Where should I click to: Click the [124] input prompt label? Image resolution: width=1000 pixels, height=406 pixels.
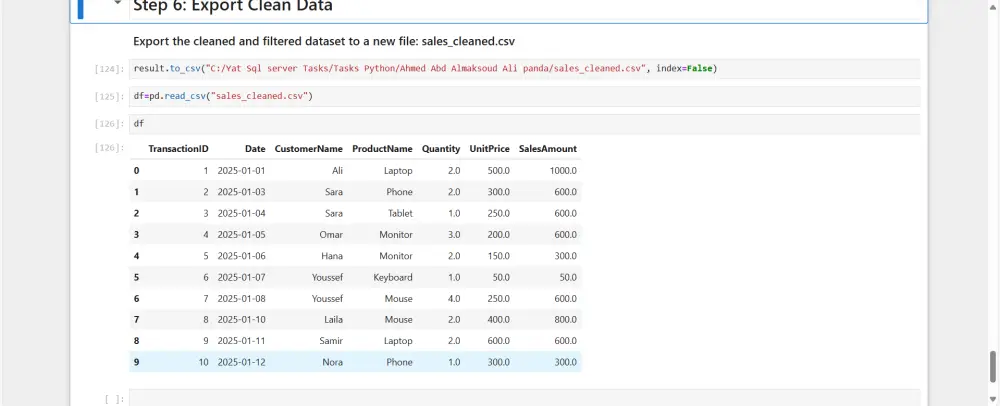coord(109,69)
